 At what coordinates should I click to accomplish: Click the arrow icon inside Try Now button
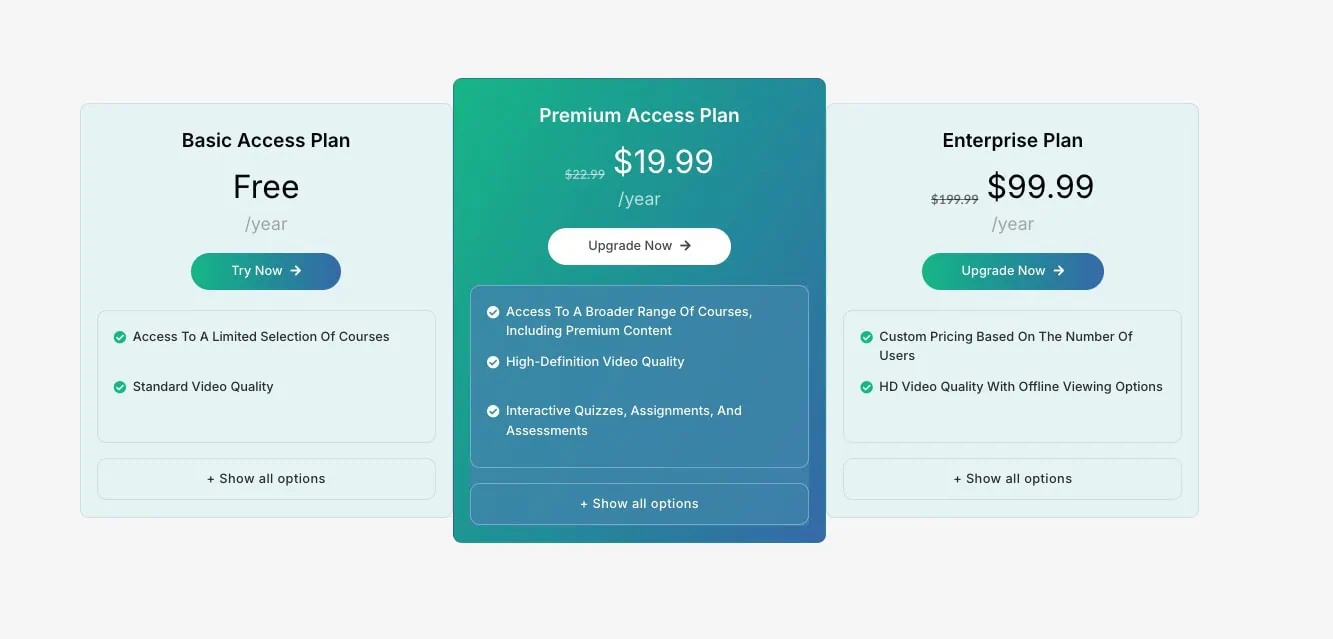[294, 271]
